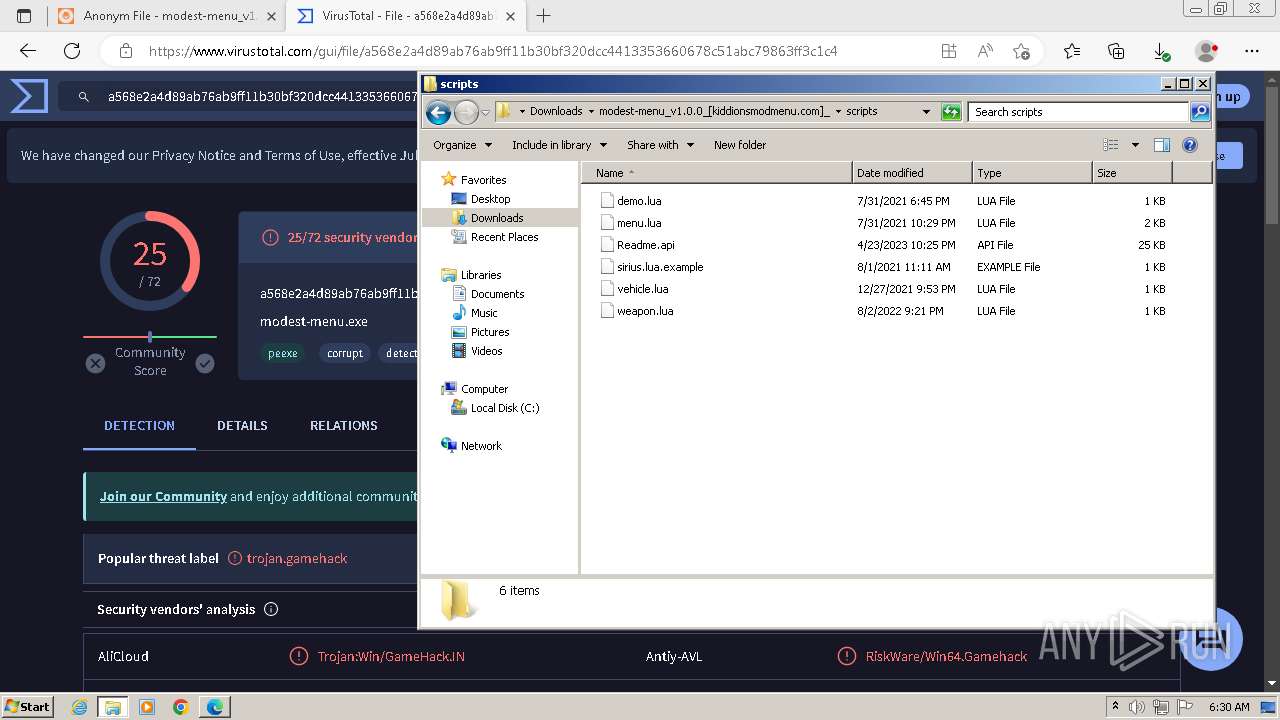
Task: Open VirusTotal DETAILS tab
Action: pos(242,426)
